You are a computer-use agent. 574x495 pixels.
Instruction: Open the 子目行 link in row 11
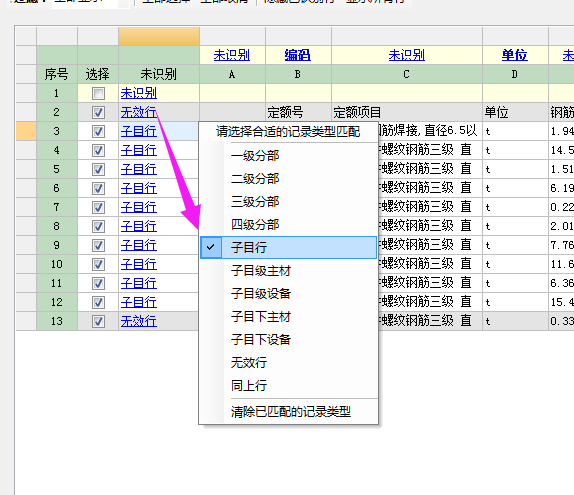click(139, 284)
